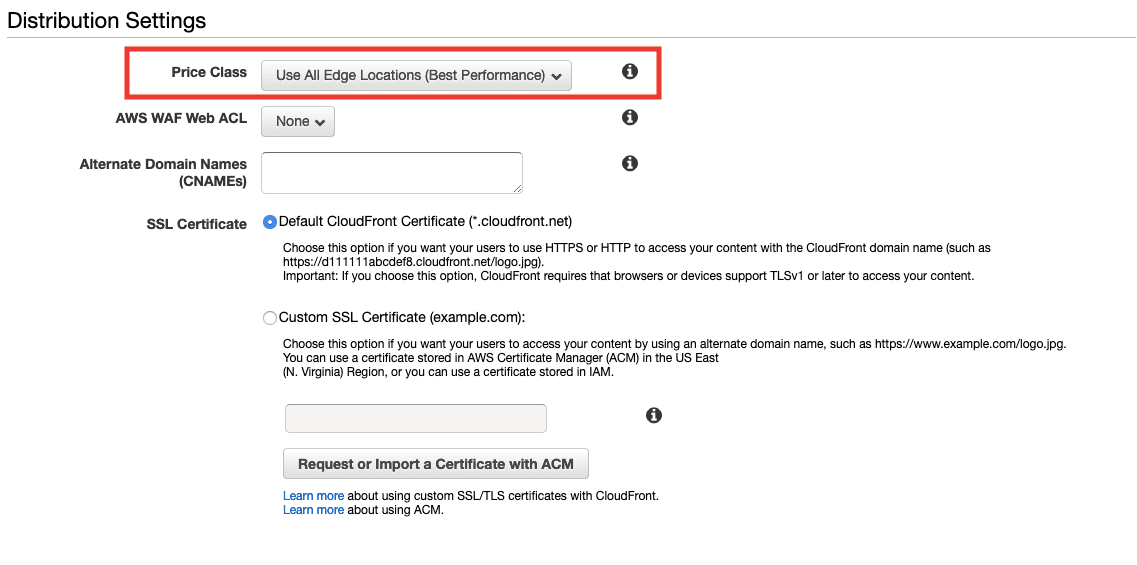The width and height of the screenshot is (1137, 565).
Task: Expand the AWS WAF Web ACL dropdown
Action: coord(298,121)
